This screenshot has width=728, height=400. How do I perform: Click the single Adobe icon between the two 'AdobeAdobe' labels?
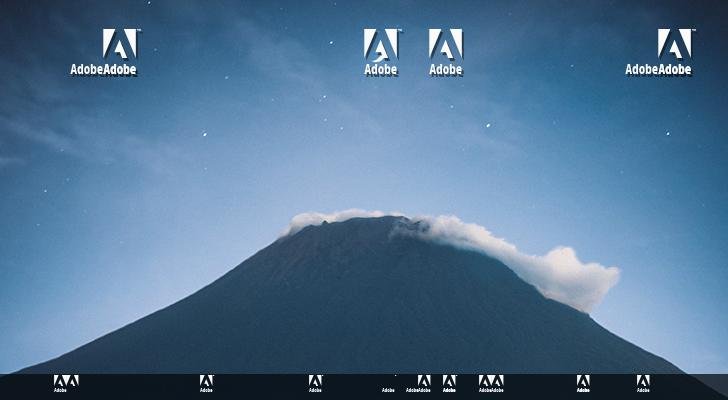click(449, 381)
